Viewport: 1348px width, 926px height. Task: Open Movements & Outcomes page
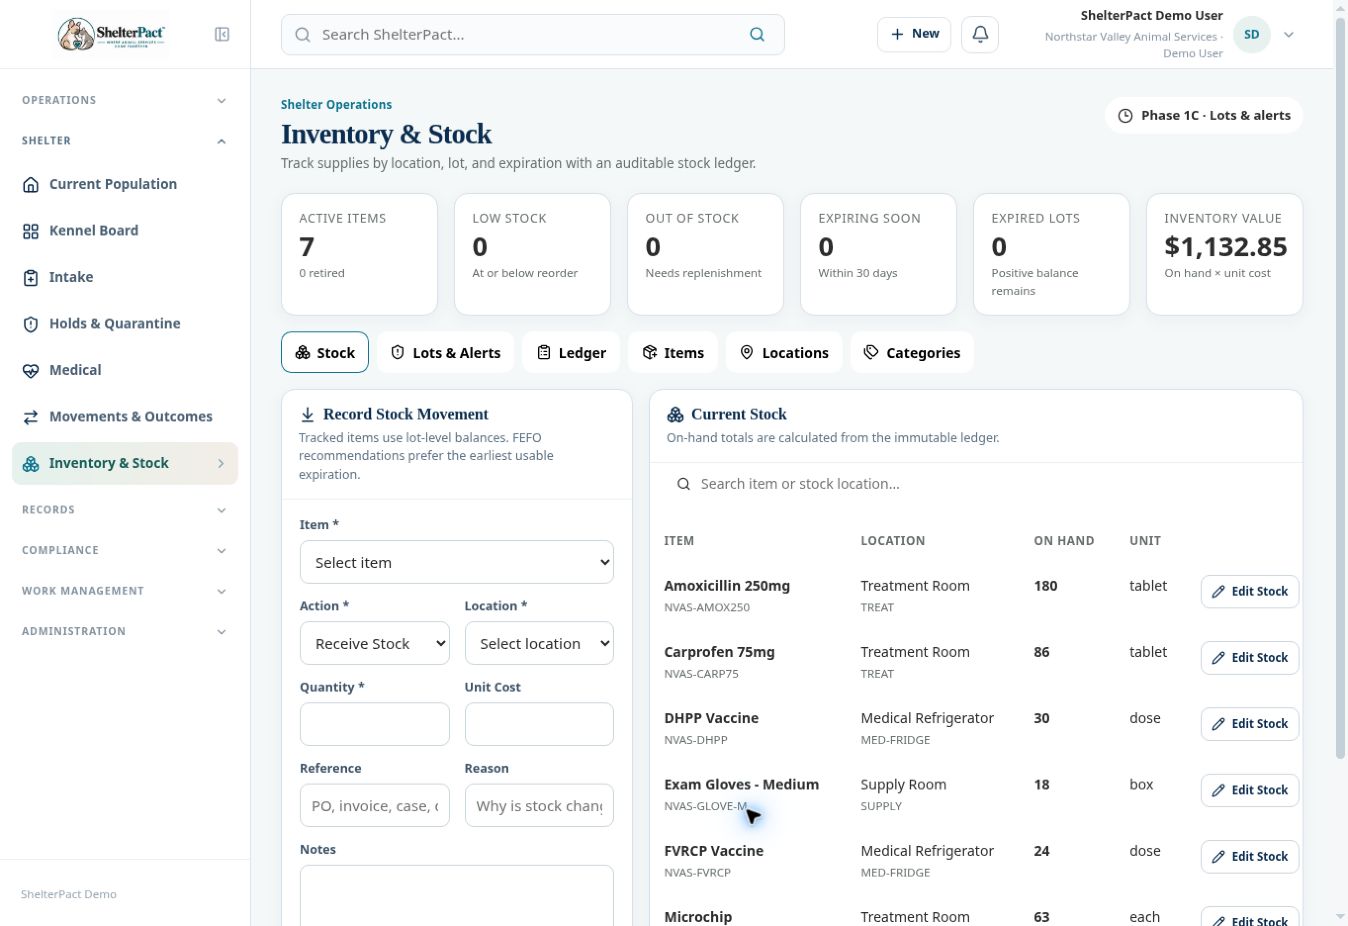coord(125,416)
